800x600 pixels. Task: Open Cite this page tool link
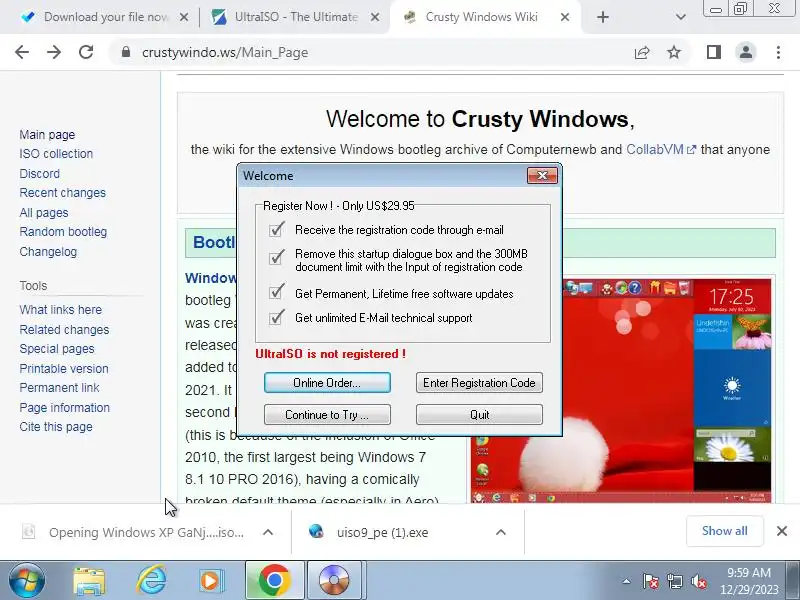(x=56, y=427)
